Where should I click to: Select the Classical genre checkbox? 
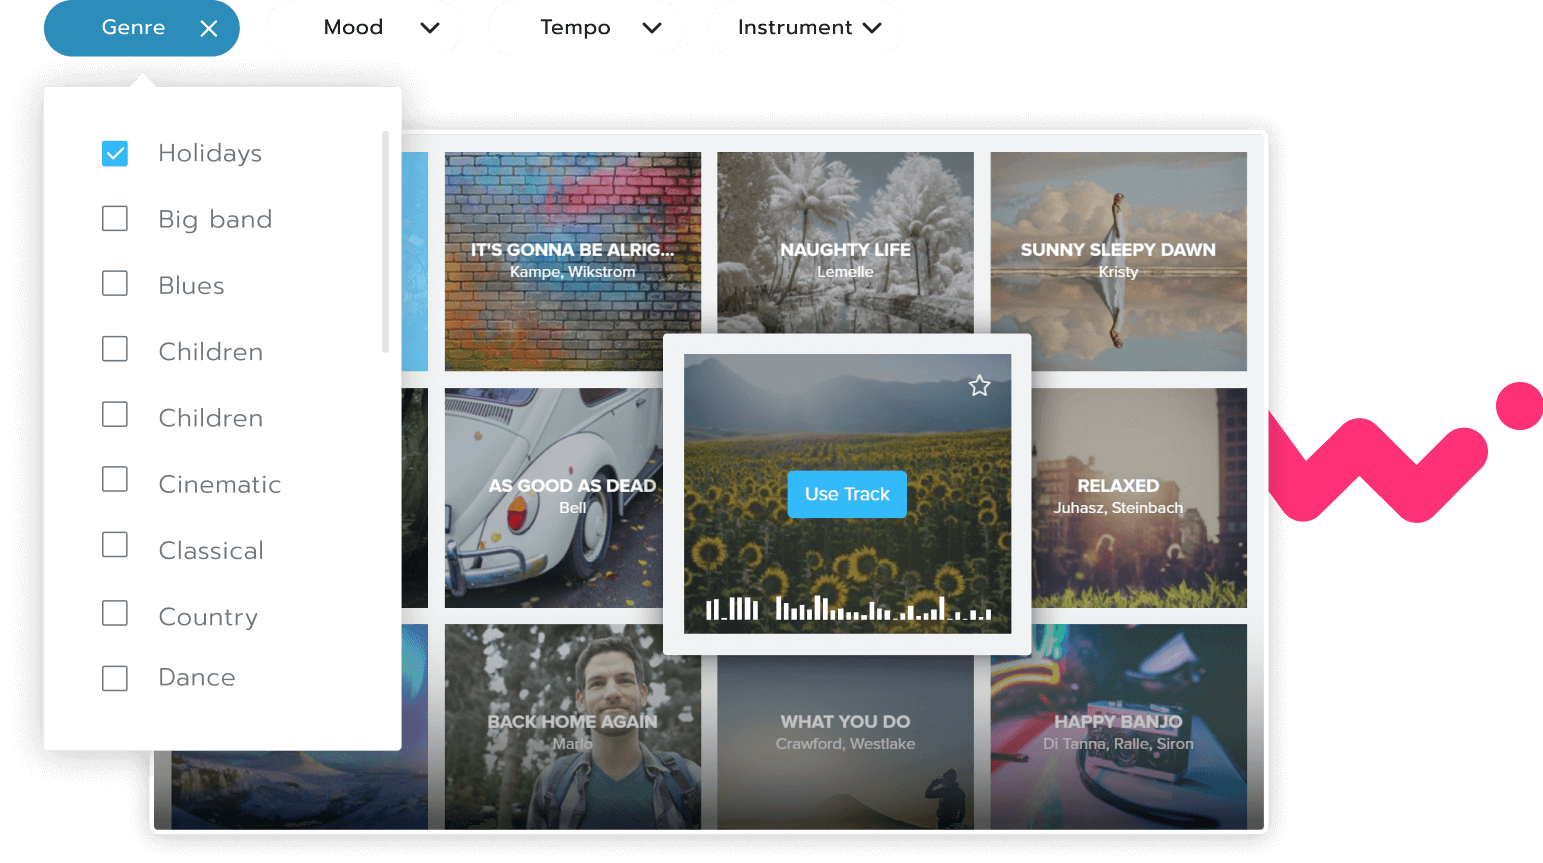[x=115, y=545]
